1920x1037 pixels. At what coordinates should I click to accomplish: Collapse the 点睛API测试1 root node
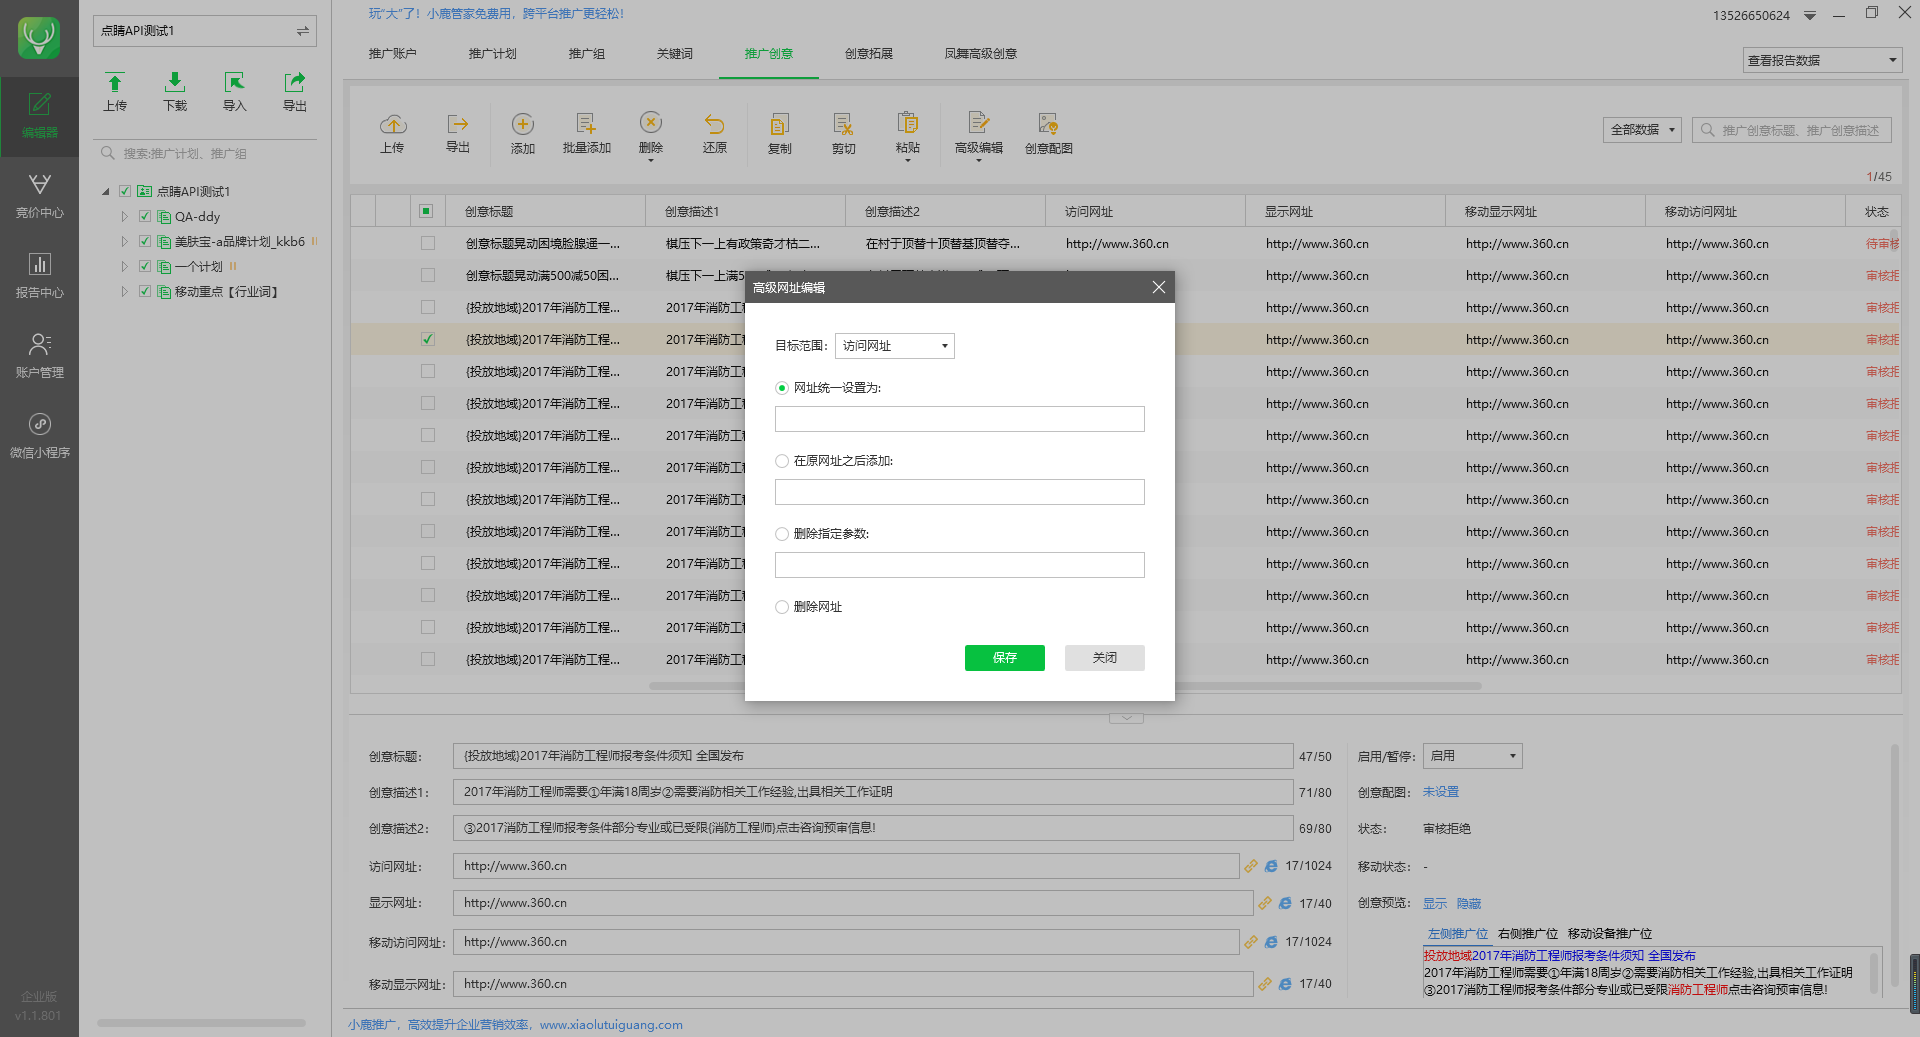coord(106,191)
